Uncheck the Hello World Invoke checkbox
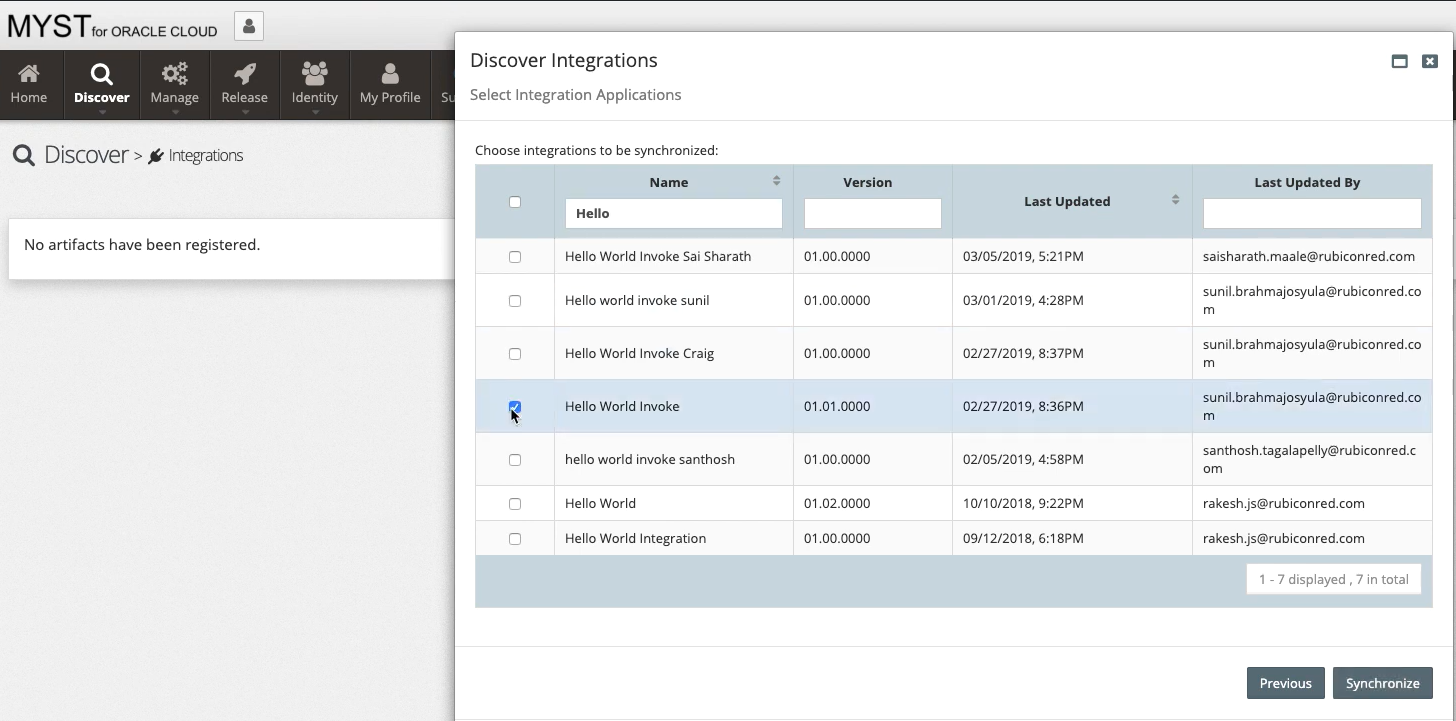 click(x=515, y=406)
